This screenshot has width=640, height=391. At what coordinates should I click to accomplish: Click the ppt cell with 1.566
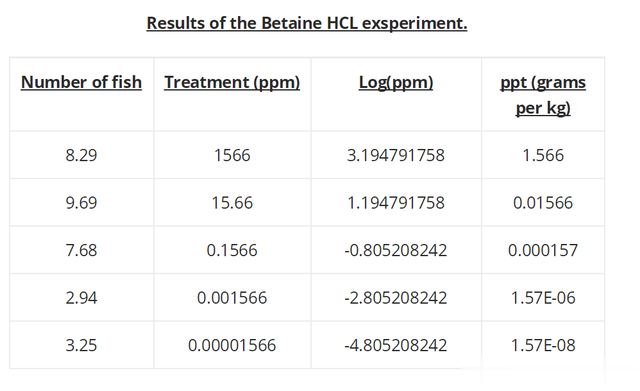pos(543,155)
